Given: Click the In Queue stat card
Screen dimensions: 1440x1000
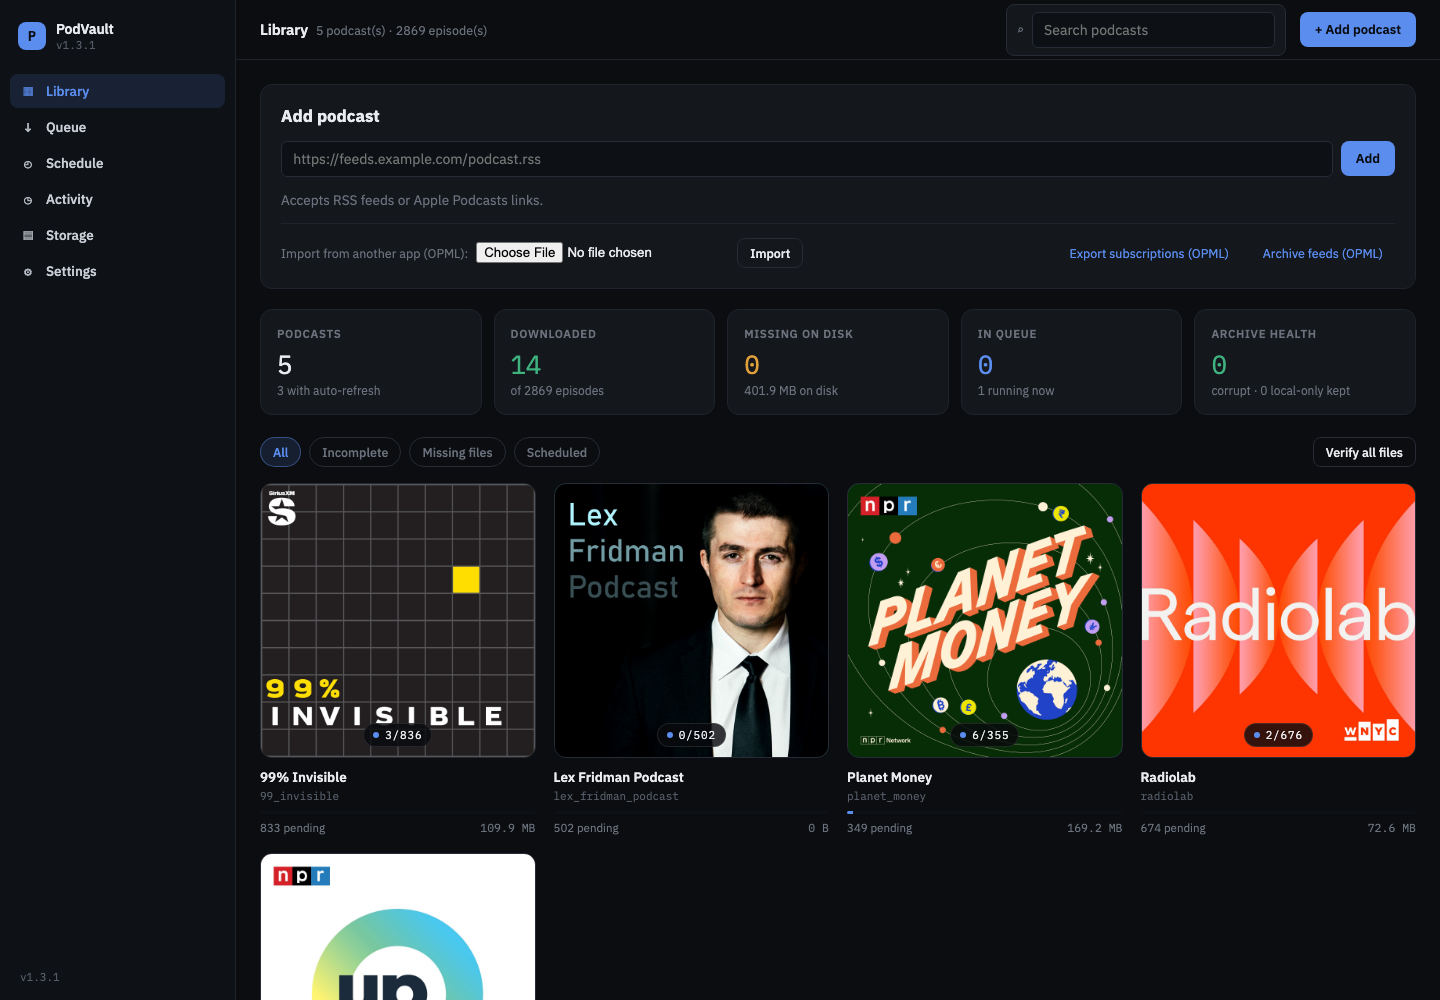Looking at the screenshot, I should click(1071, 362).
